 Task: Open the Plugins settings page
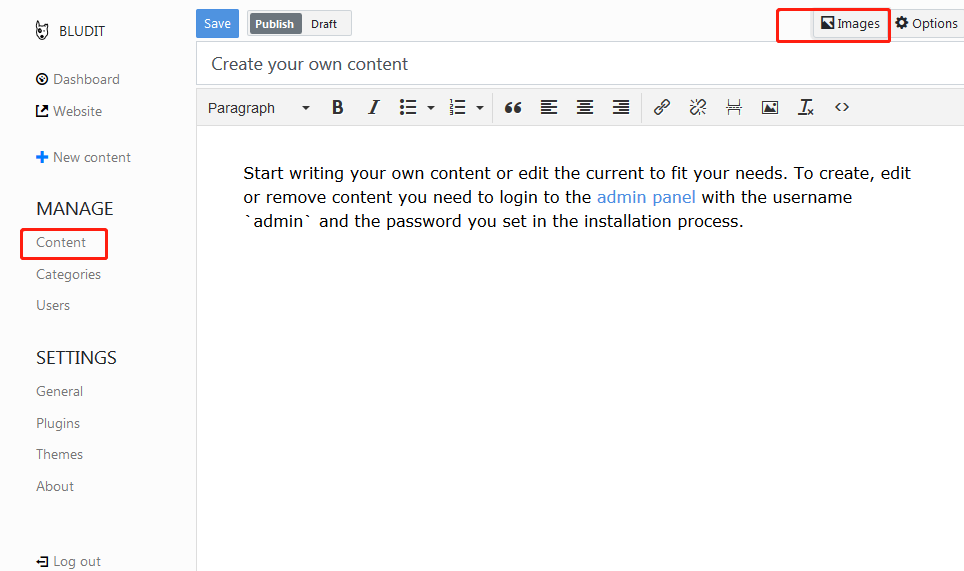(x=58, y=423)
